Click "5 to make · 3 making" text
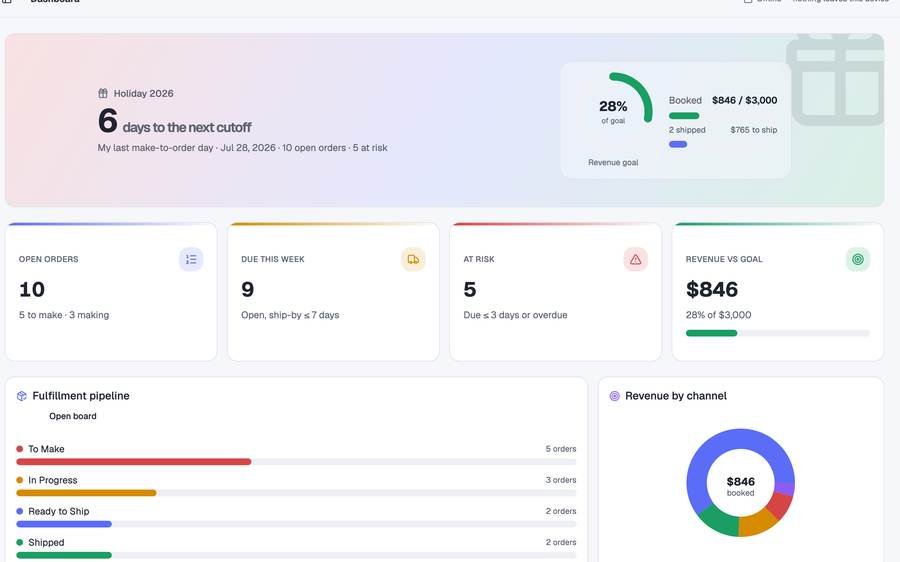900x562 pixels. click(x=64, y=315)
